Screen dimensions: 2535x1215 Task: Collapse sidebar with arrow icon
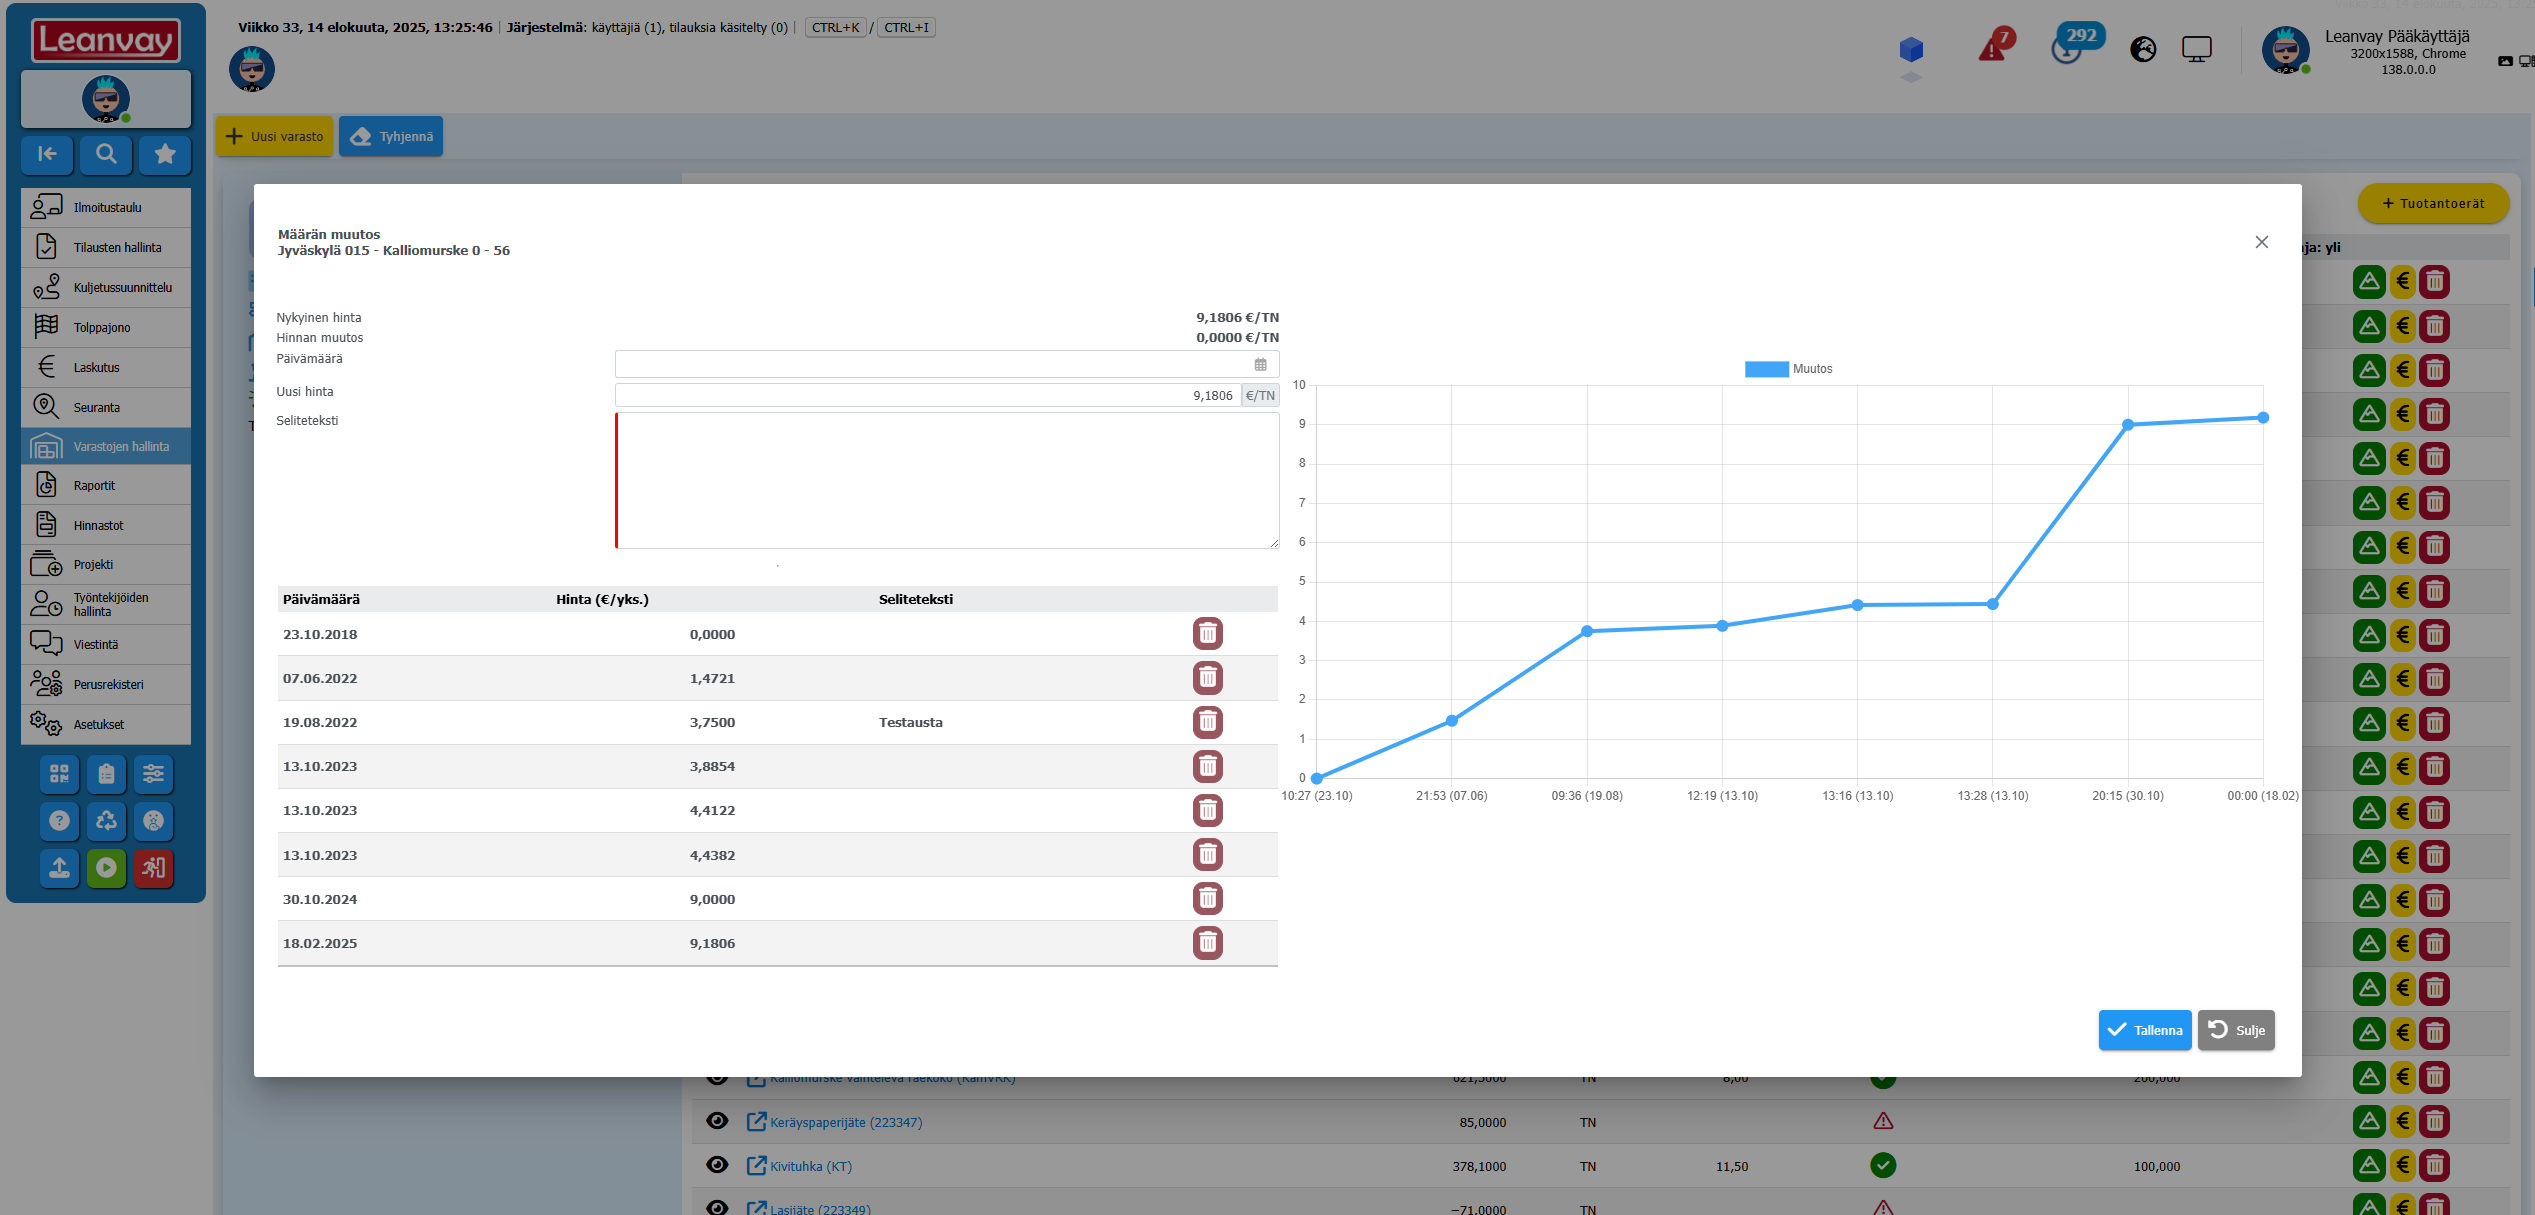coord(47,154)
